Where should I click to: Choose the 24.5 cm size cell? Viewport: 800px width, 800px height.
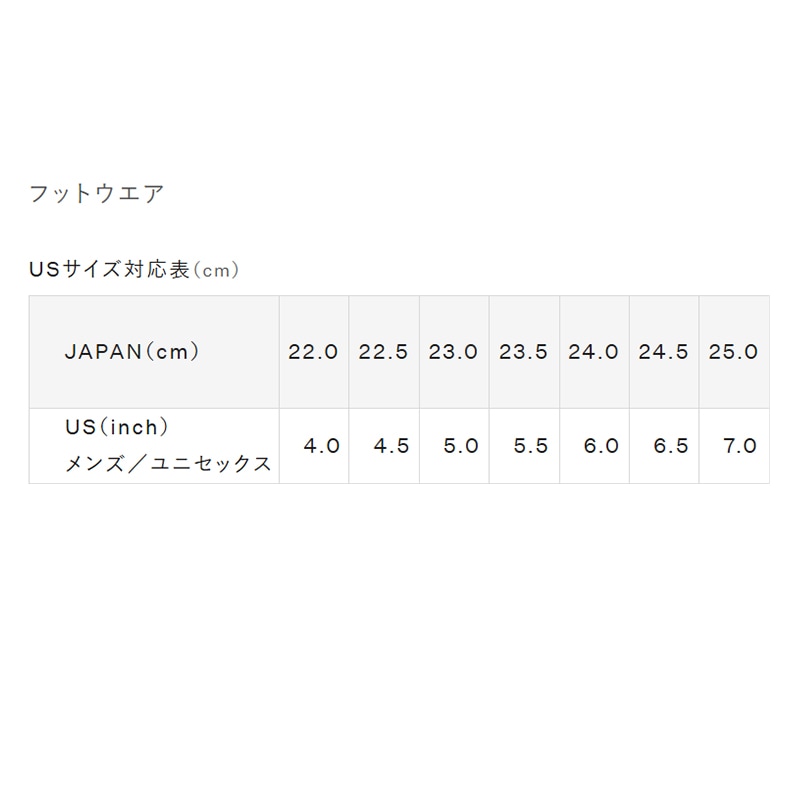click(x=664, y=352)
